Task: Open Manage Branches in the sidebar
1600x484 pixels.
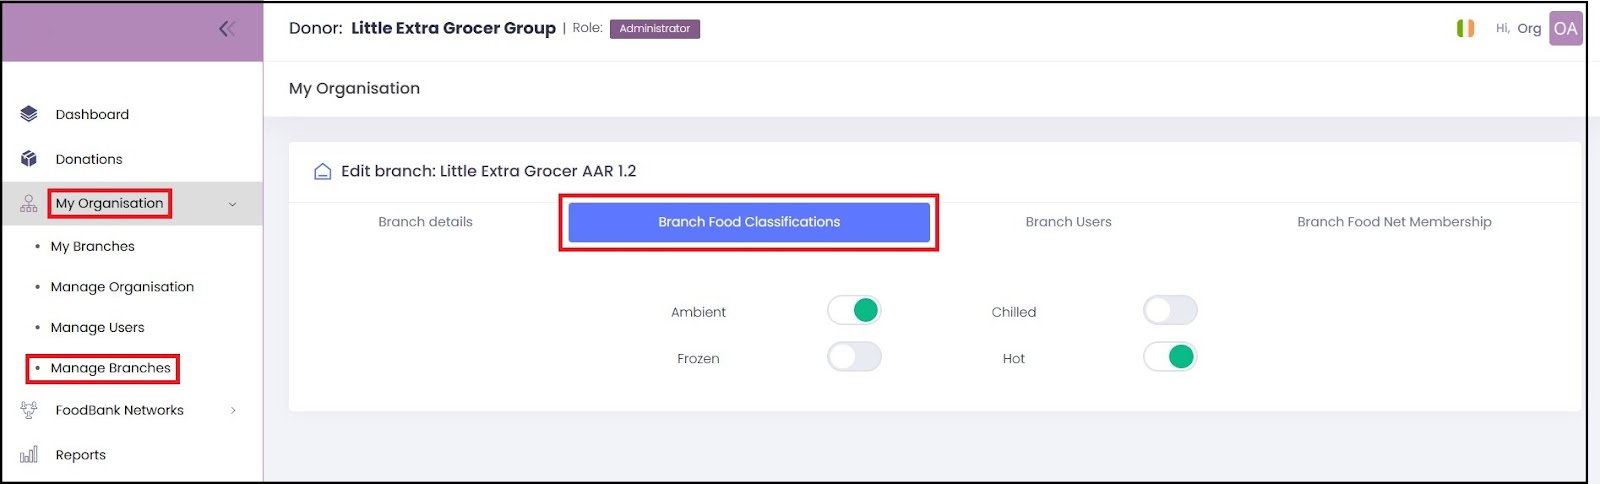Action: [x=111, y=368]
